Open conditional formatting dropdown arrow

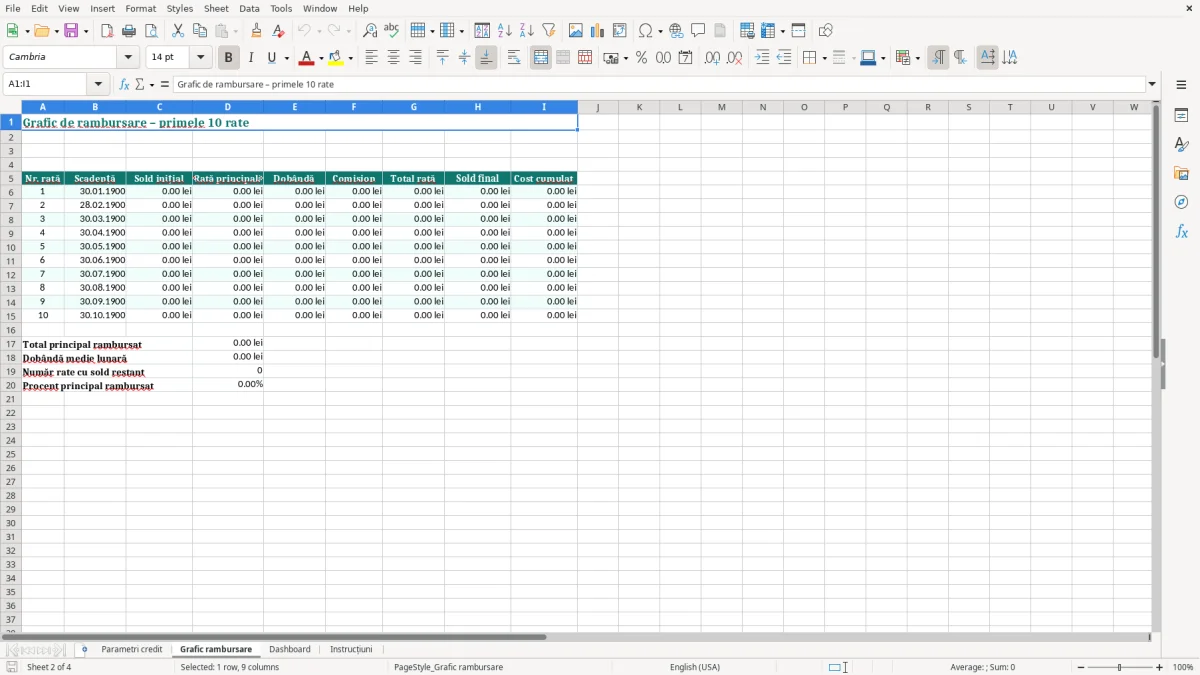click(917, 58)
